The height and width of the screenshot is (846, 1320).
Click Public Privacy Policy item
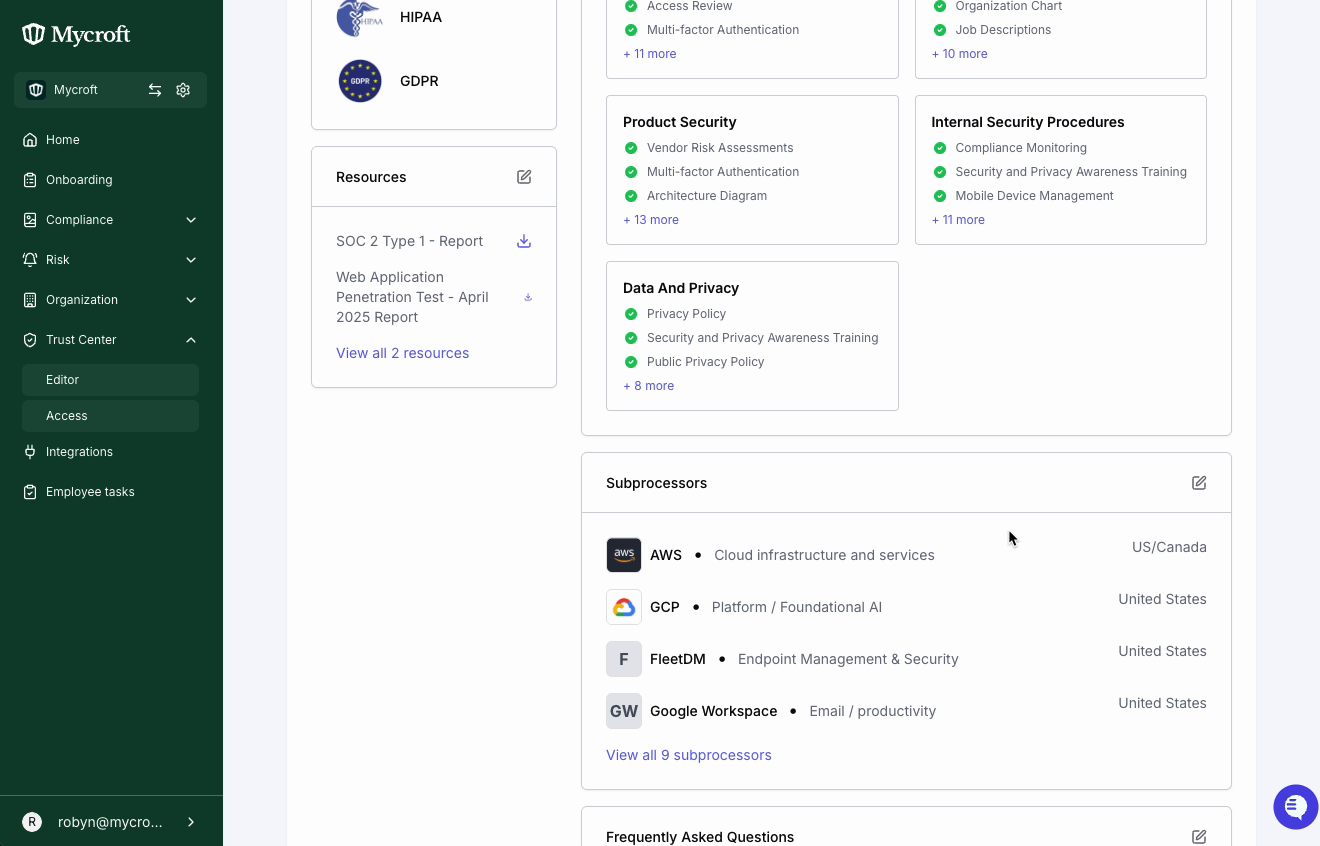point(705,362)
